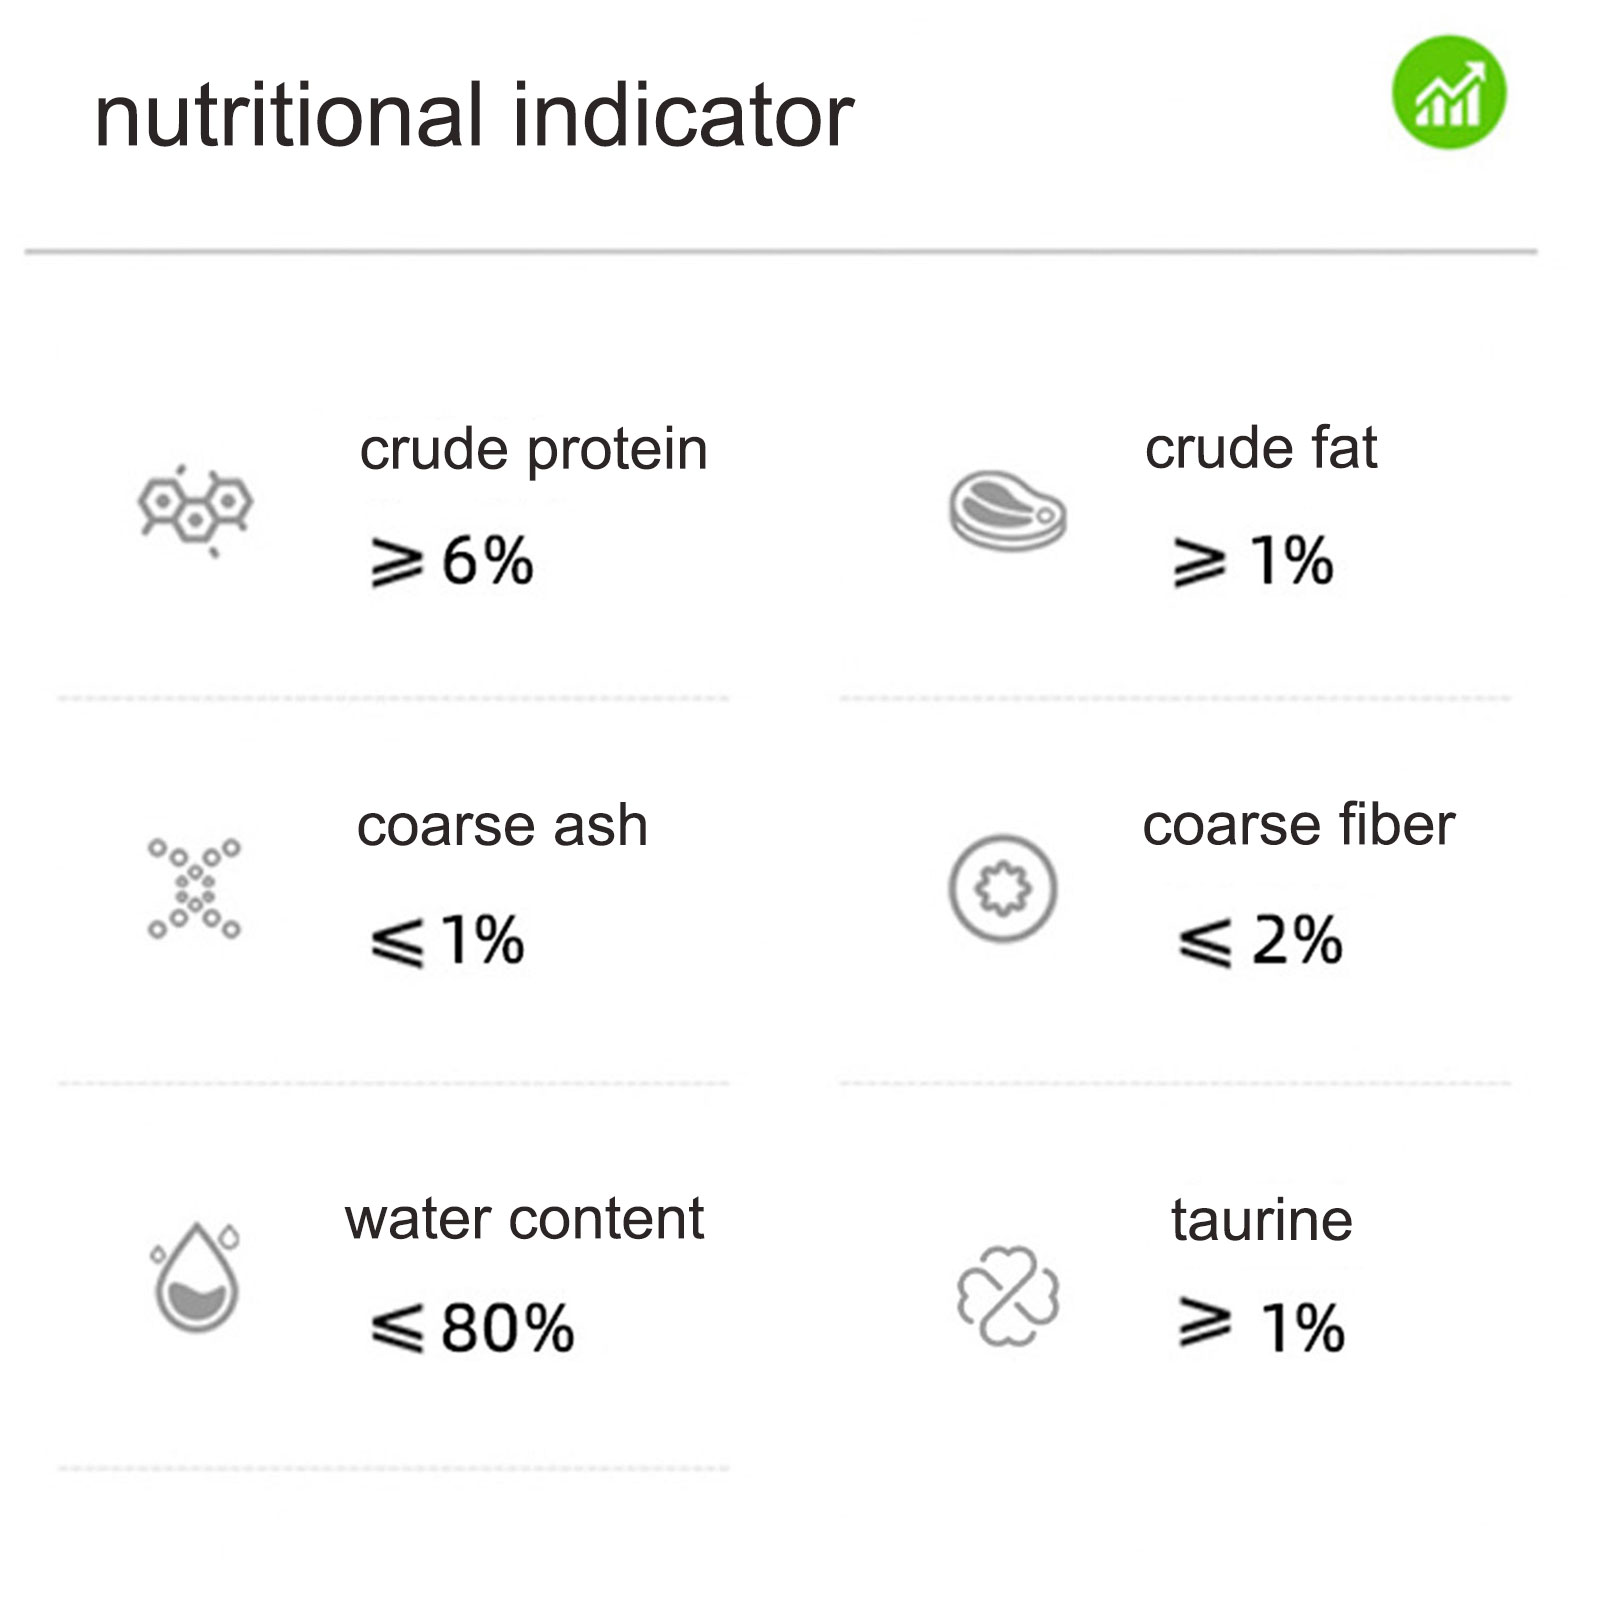
Task: Click the ≥1% taurine value
Action: pos(1261,1327)
